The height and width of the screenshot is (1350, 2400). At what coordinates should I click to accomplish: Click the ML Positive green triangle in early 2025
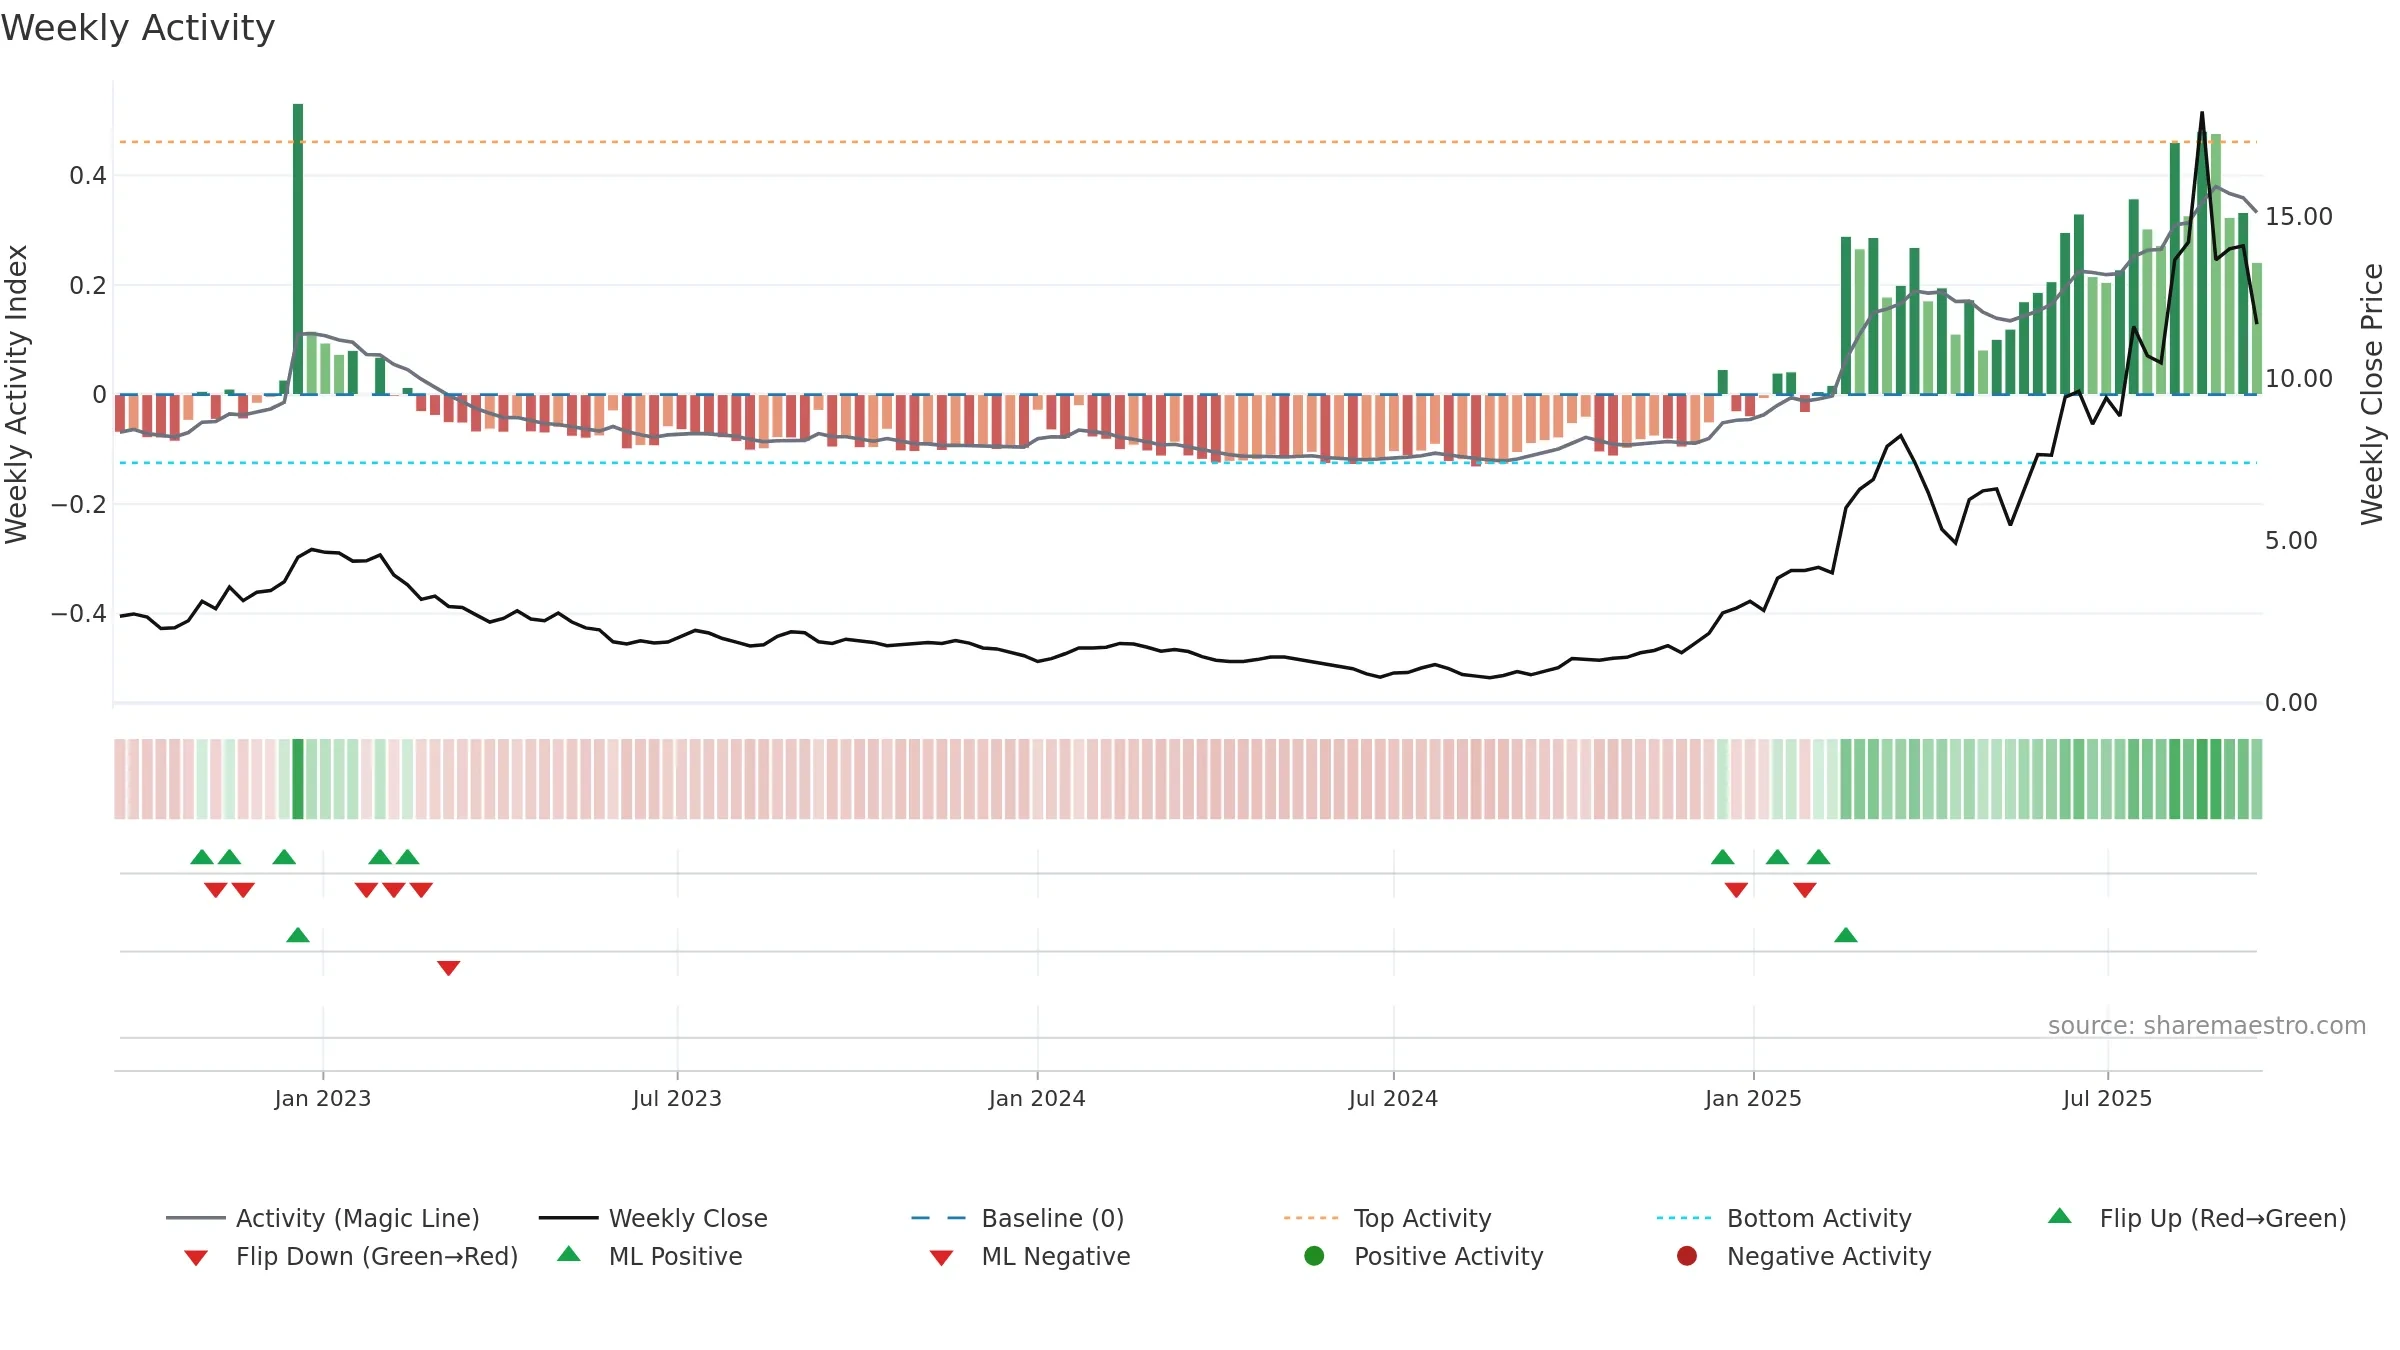(x=1846, y=935)
